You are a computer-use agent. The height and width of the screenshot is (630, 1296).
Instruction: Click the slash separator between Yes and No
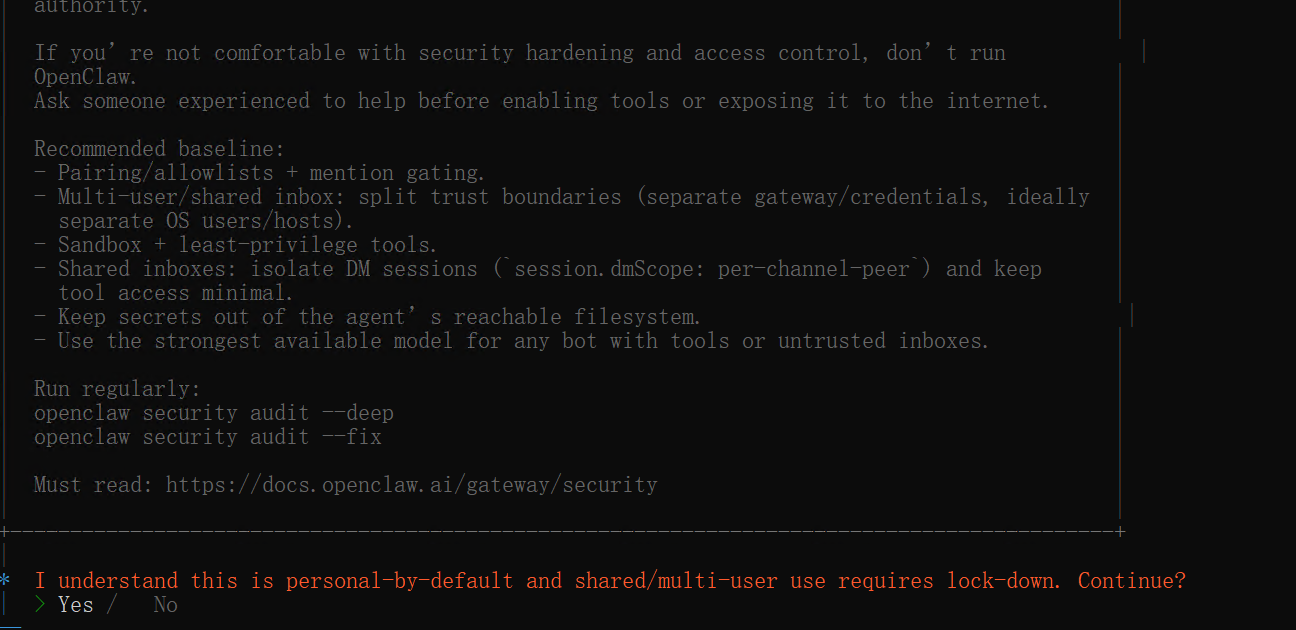point(111,605)
